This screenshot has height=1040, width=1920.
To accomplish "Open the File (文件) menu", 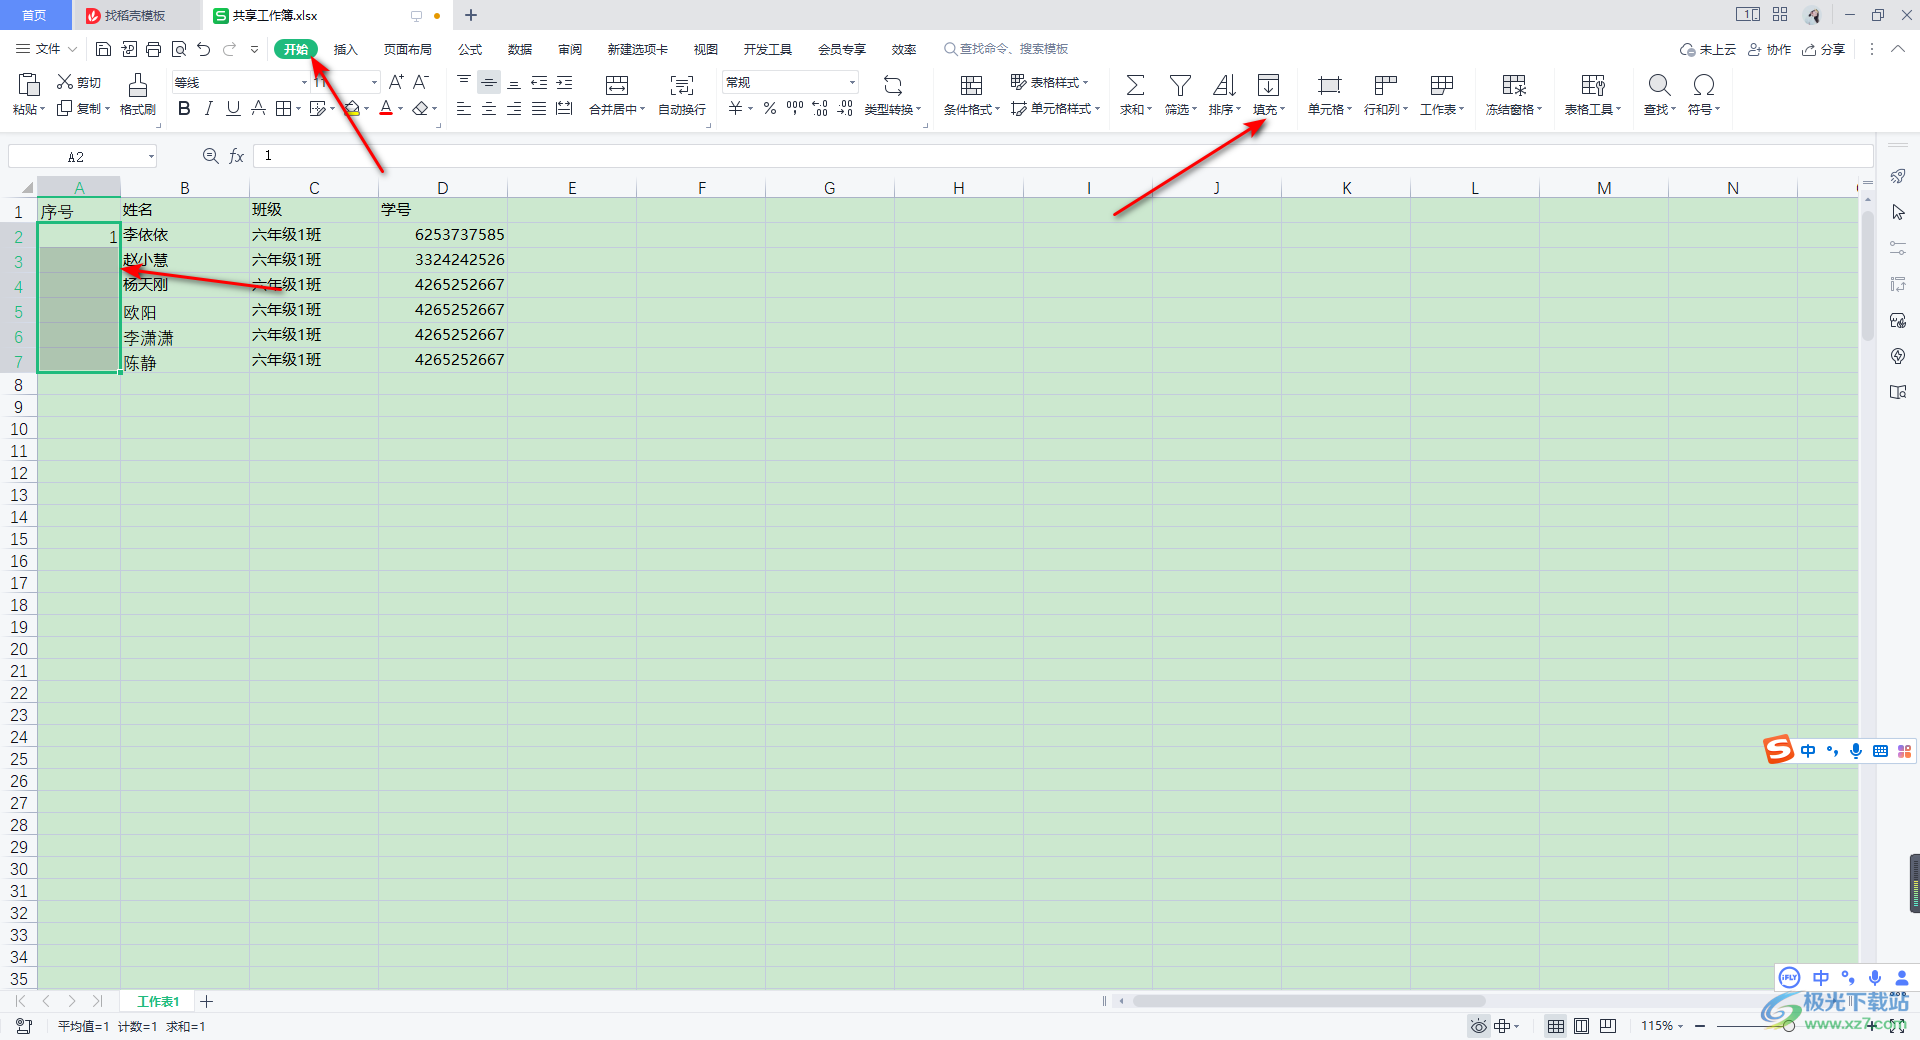I will (46, 49).
